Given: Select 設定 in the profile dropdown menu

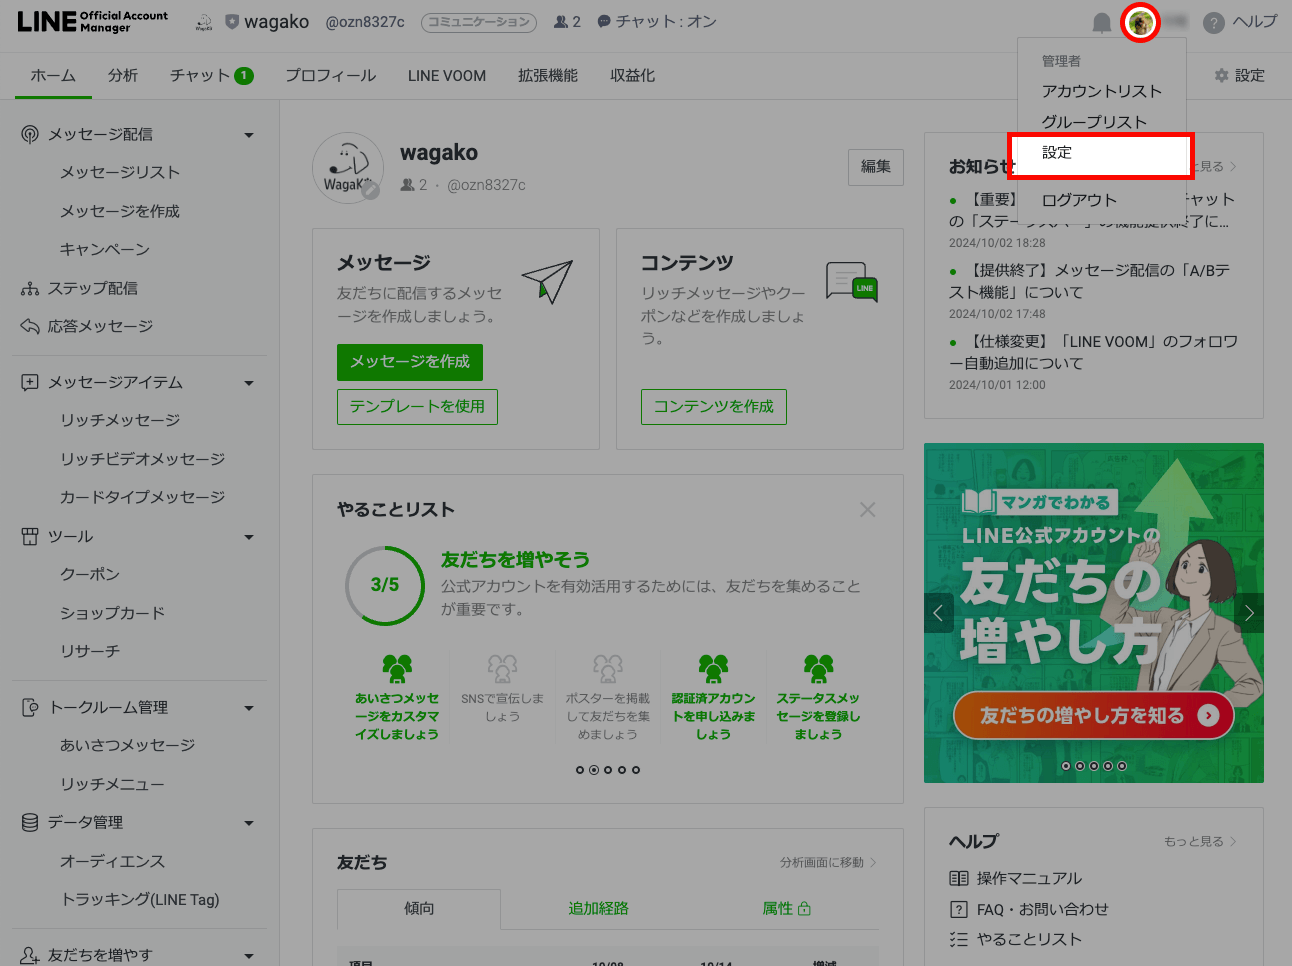Looking at the screenshot, I should 1100,153.
